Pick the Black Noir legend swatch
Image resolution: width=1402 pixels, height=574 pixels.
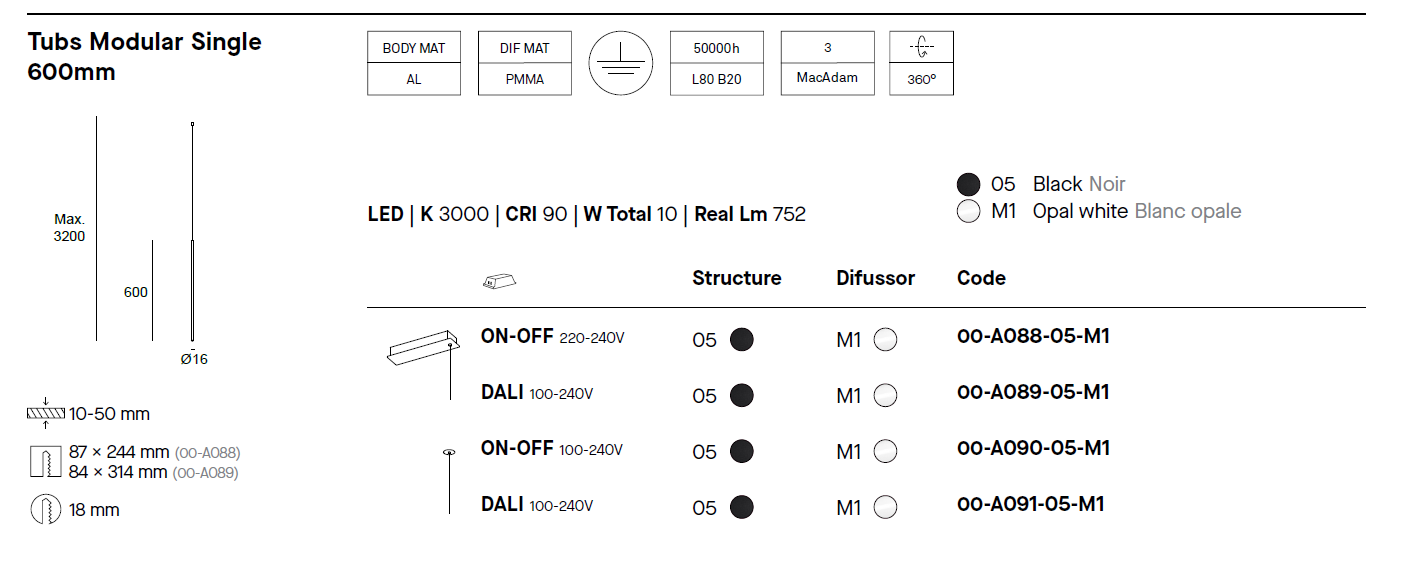(968, 184)
